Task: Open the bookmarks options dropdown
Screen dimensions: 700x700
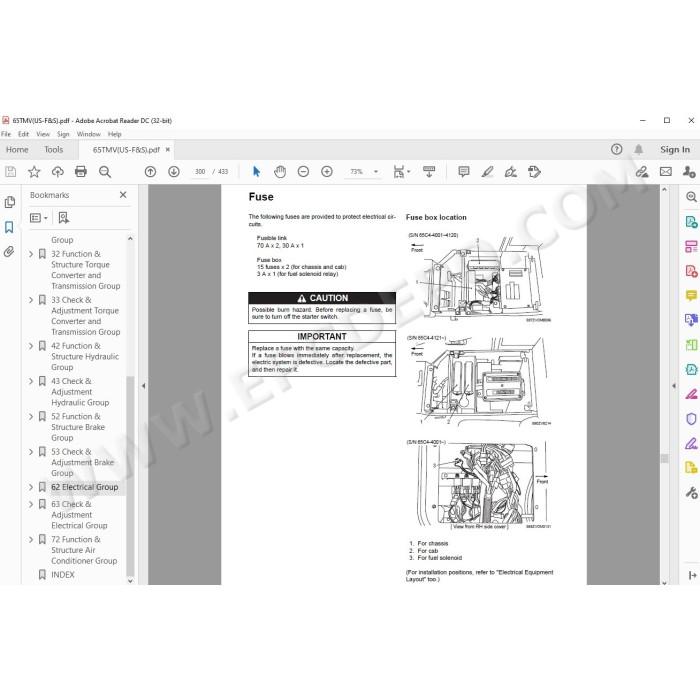Action: click(39, 218)
